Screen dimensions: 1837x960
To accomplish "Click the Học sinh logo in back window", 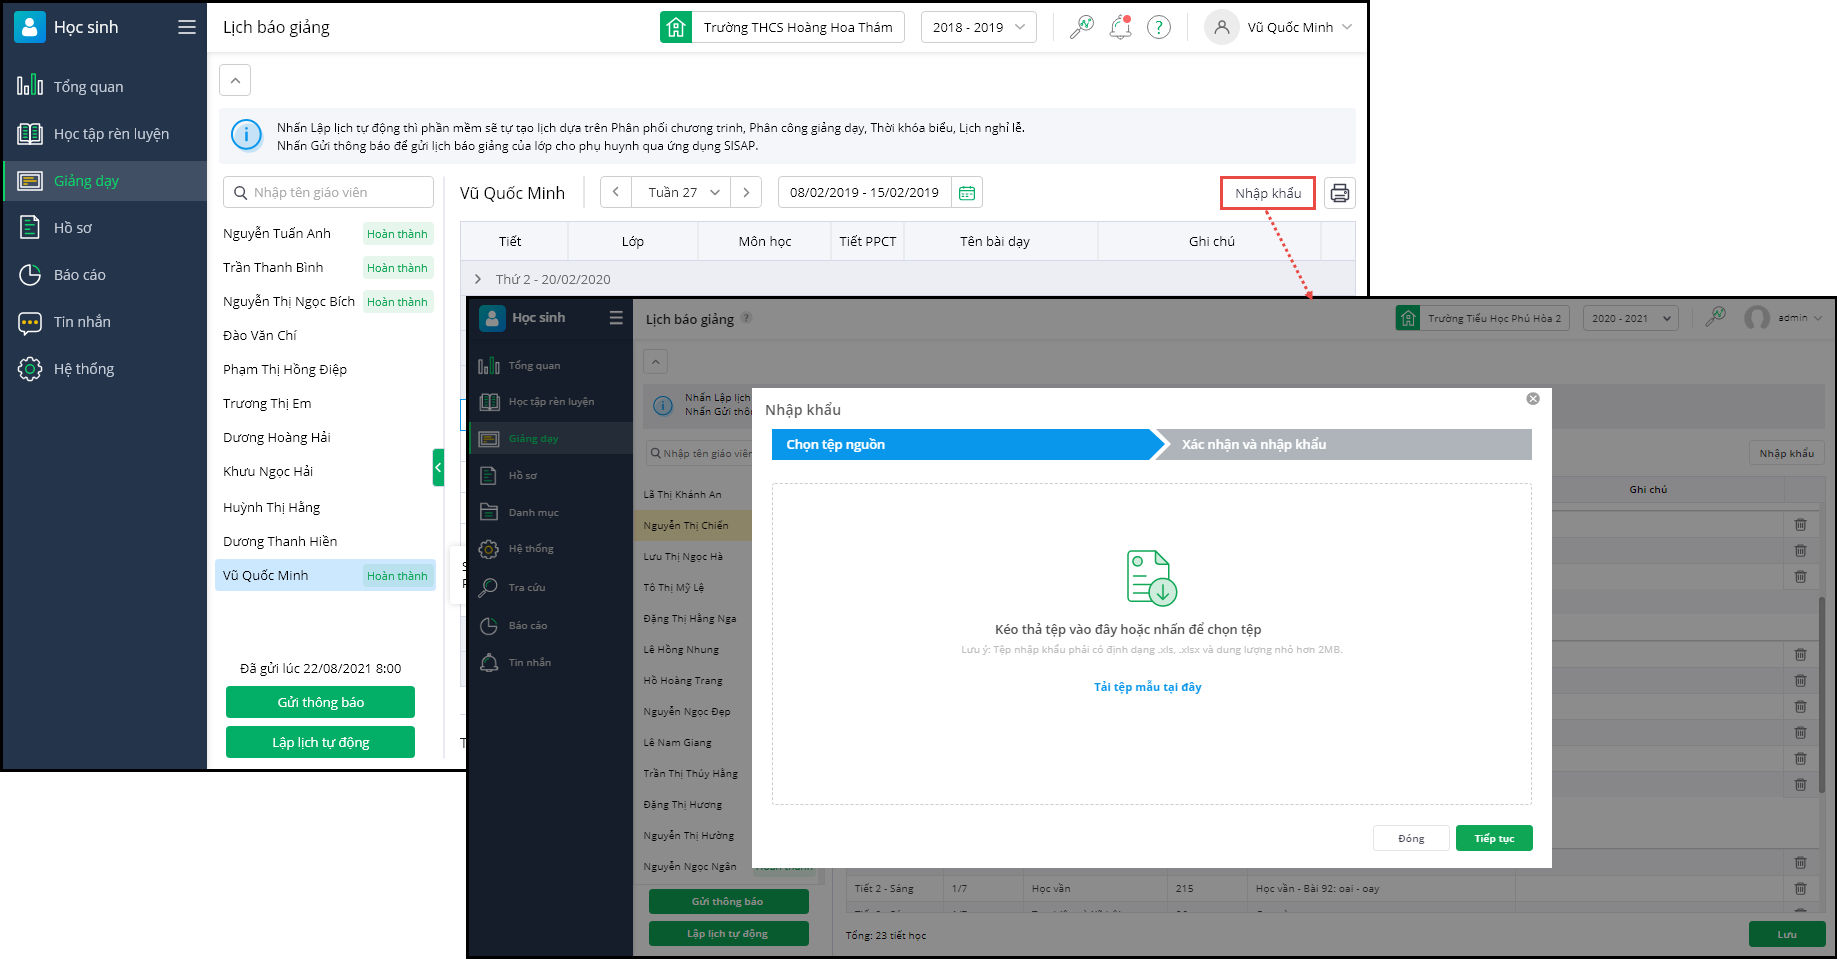I will click(x=30, y=27).
